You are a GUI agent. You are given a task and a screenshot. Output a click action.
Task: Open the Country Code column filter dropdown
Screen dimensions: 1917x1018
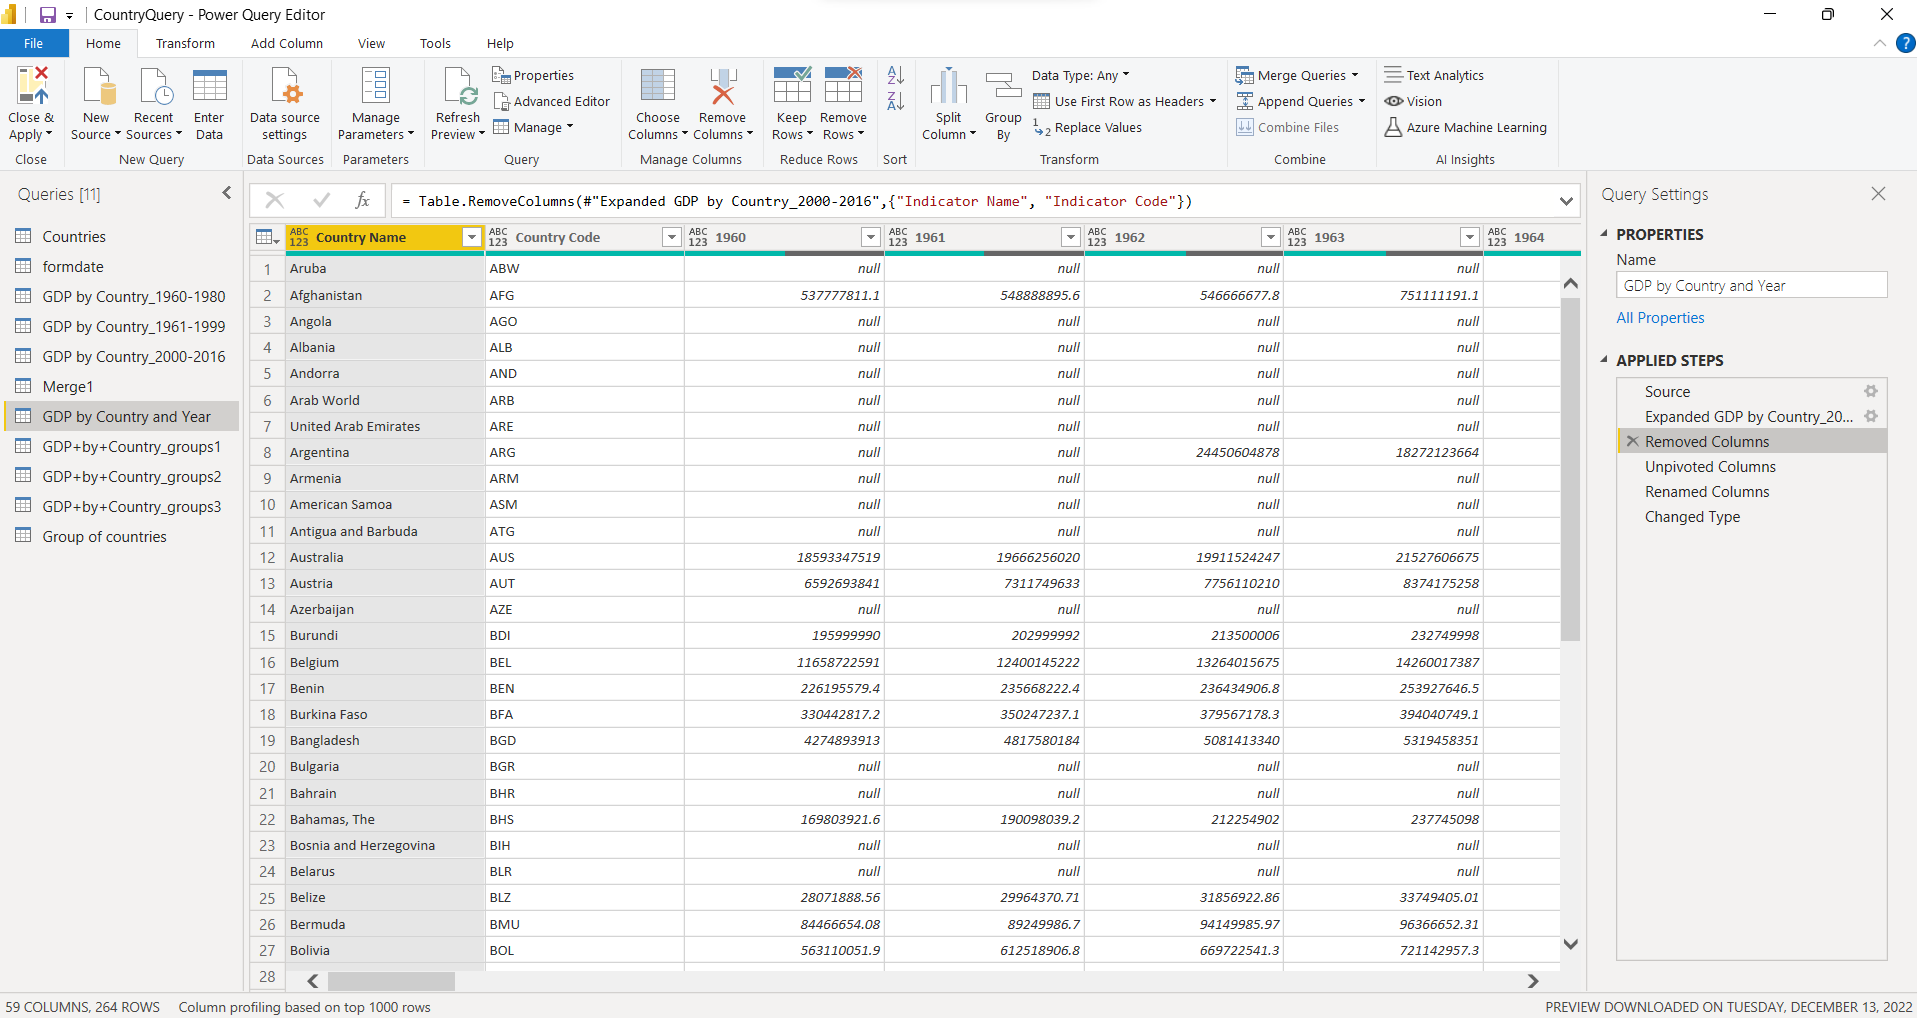coord(672,237)
